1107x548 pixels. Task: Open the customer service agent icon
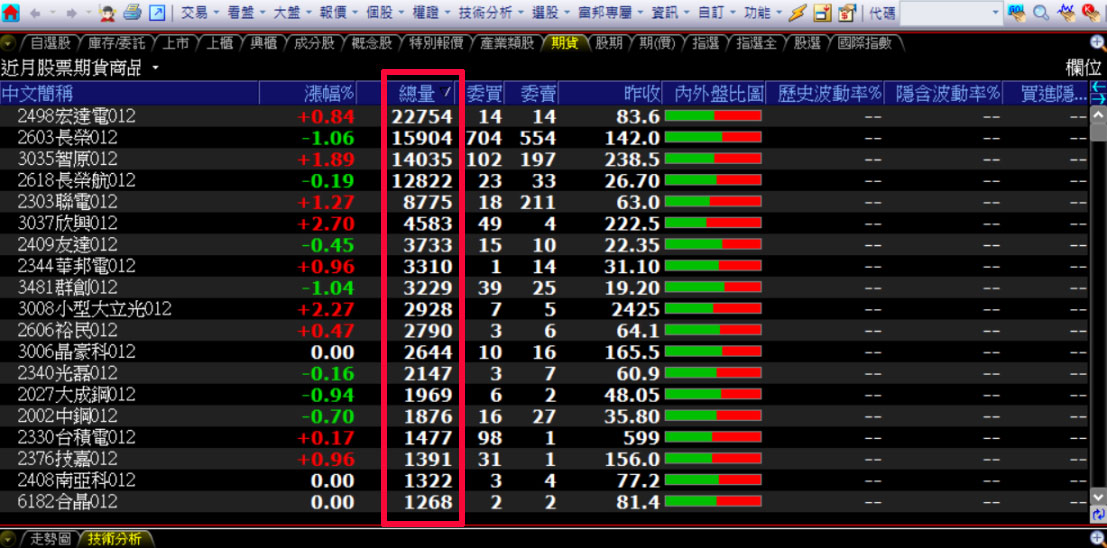tap(108, 13)
